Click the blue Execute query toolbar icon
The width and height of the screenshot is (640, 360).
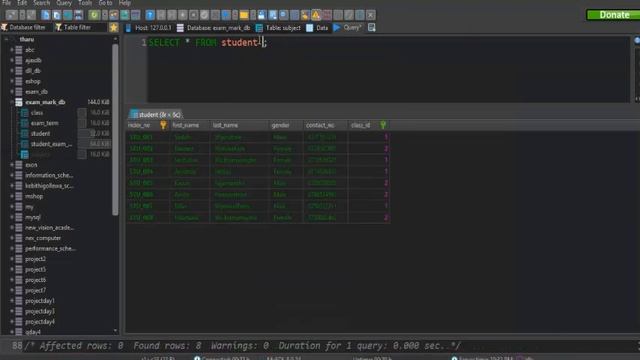(x=226, y=15)
